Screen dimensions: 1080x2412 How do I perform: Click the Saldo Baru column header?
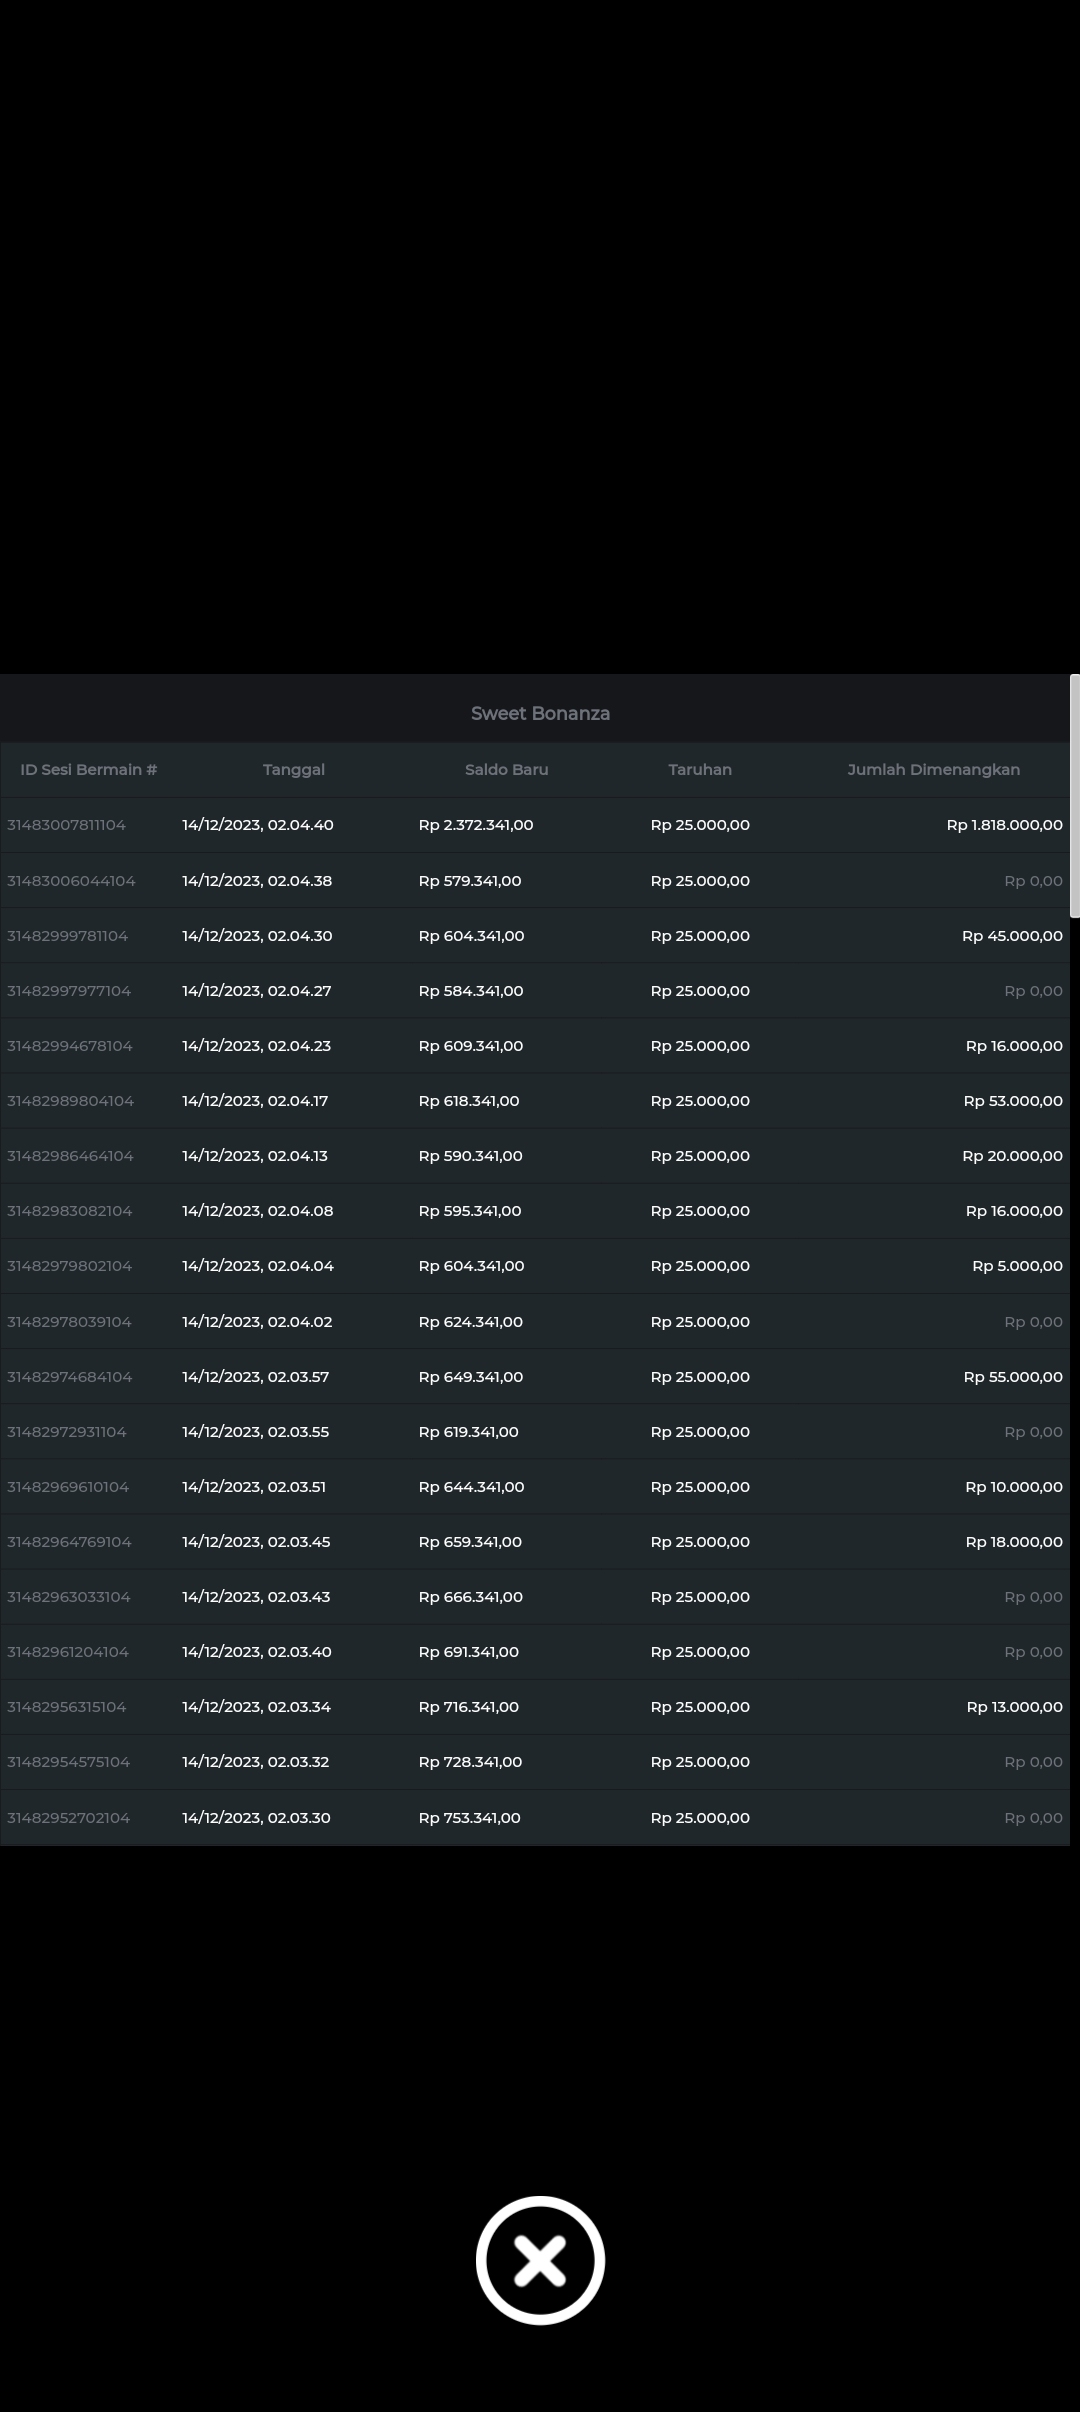tap(506, 769)
